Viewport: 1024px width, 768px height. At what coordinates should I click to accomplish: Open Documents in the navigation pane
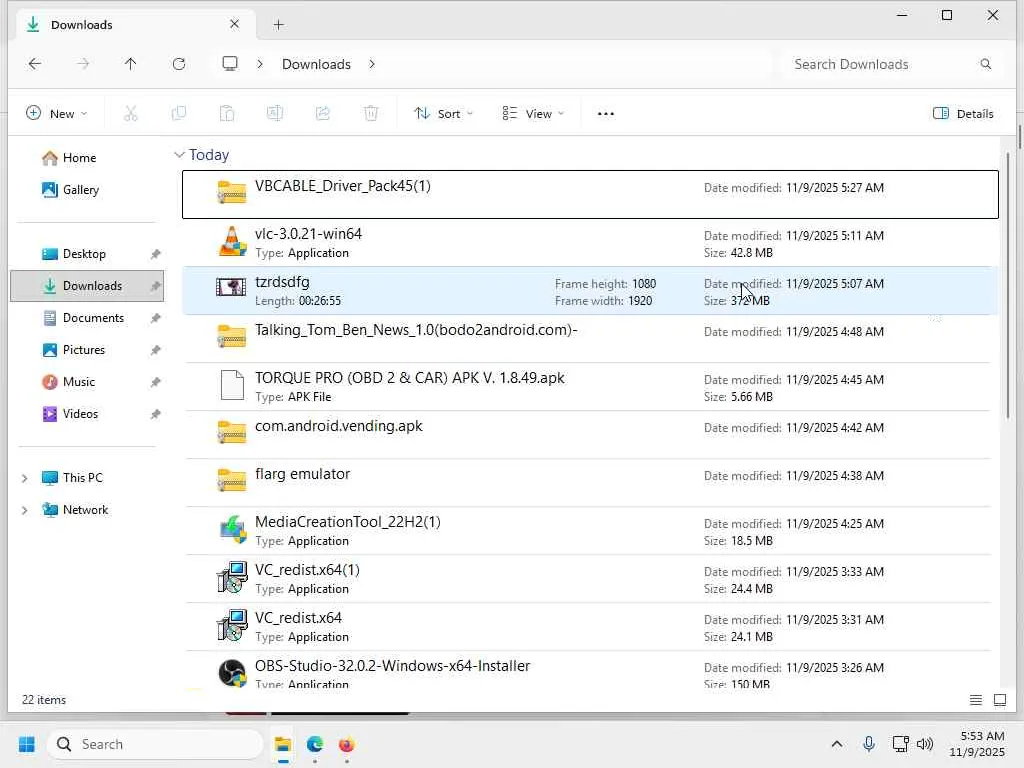93,318
